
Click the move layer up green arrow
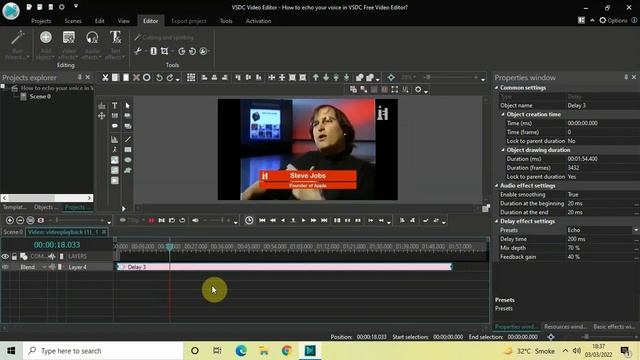(x=316, y=78)
